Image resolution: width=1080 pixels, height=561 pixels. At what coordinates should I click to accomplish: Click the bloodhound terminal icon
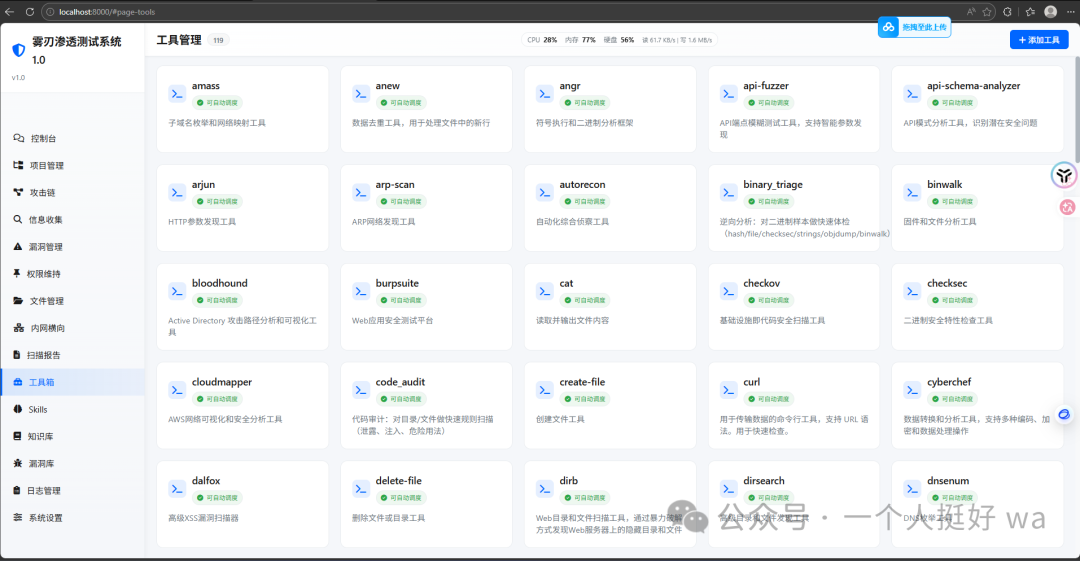click(x=177, y=291)
